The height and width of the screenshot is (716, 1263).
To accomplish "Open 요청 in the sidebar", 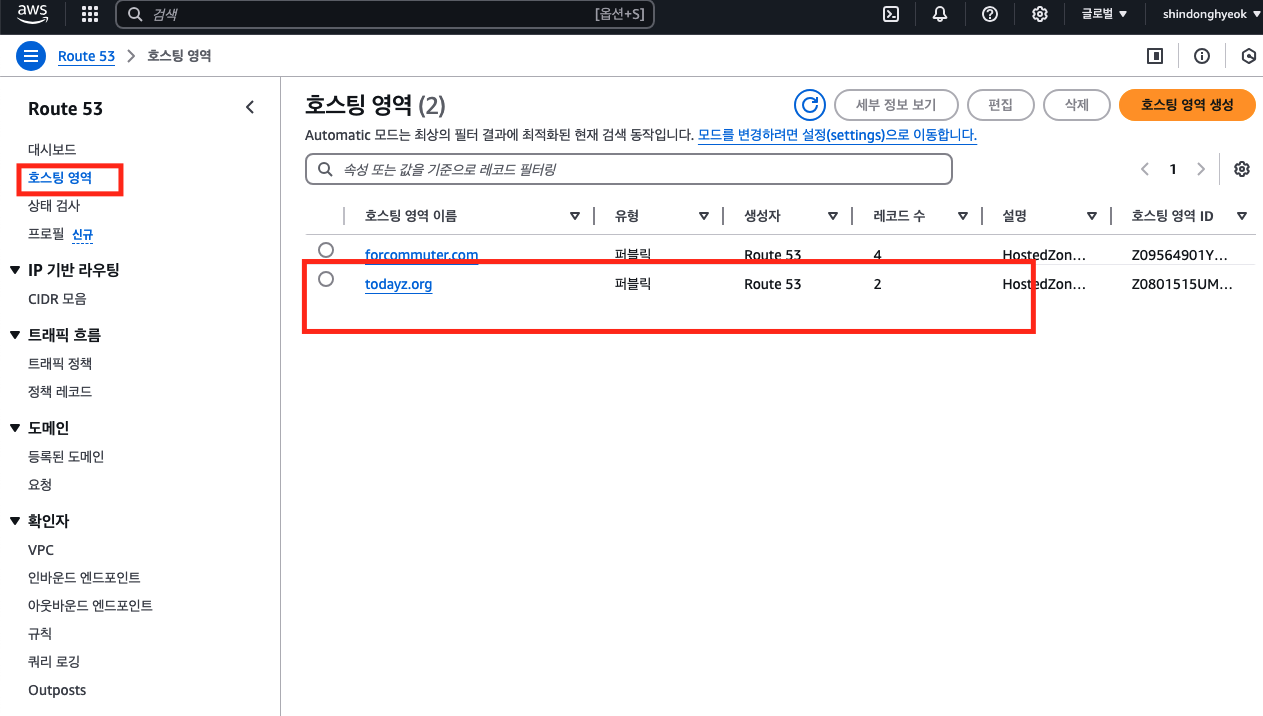I will point(40,484).
